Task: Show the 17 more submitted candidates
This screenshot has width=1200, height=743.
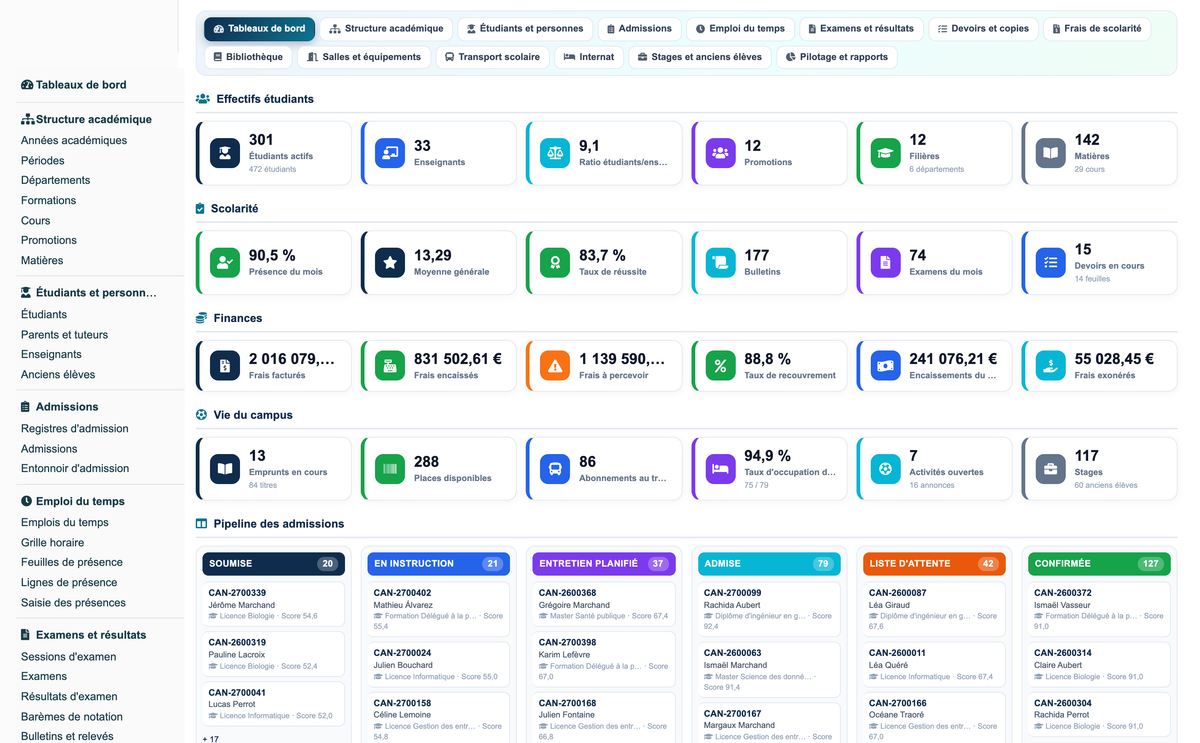Action: click(x=211, y=738)
